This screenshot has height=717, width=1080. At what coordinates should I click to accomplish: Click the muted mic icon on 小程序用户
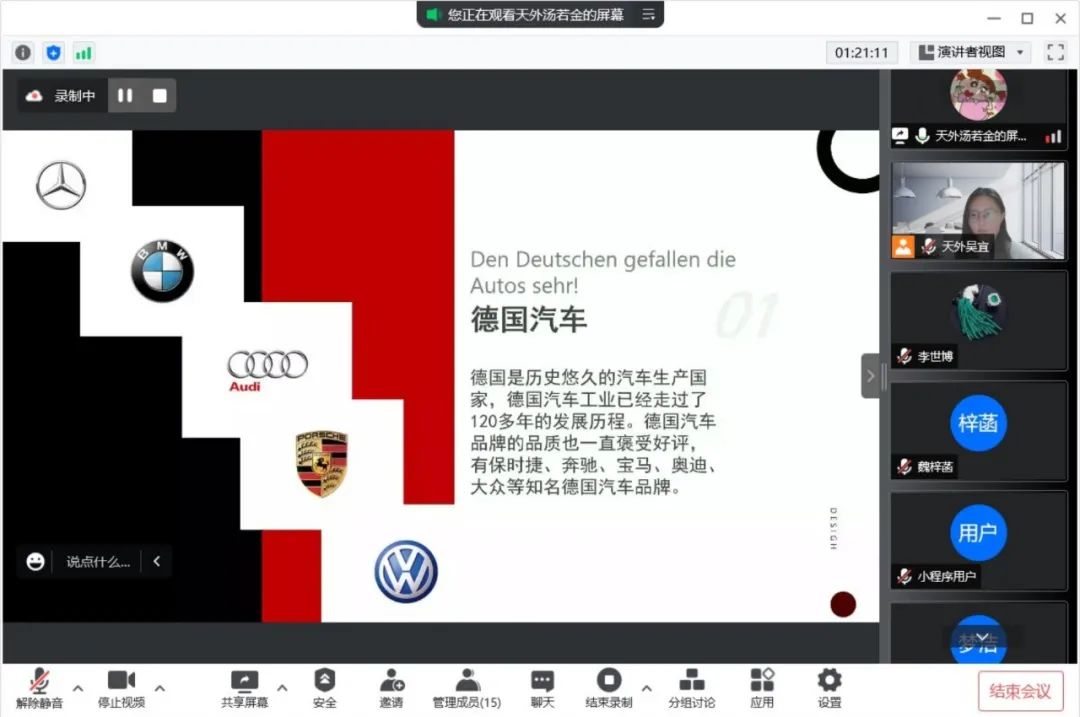click(x=905, y=576)
